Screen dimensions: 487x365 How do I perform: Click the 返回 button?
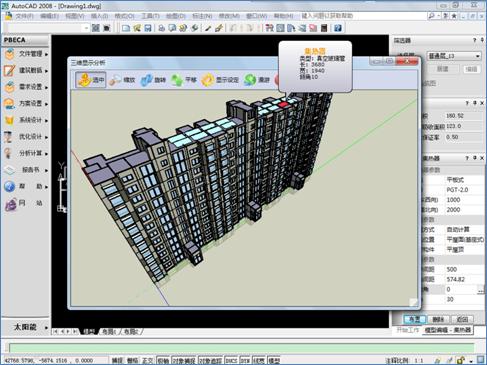(x=462, y=319)
